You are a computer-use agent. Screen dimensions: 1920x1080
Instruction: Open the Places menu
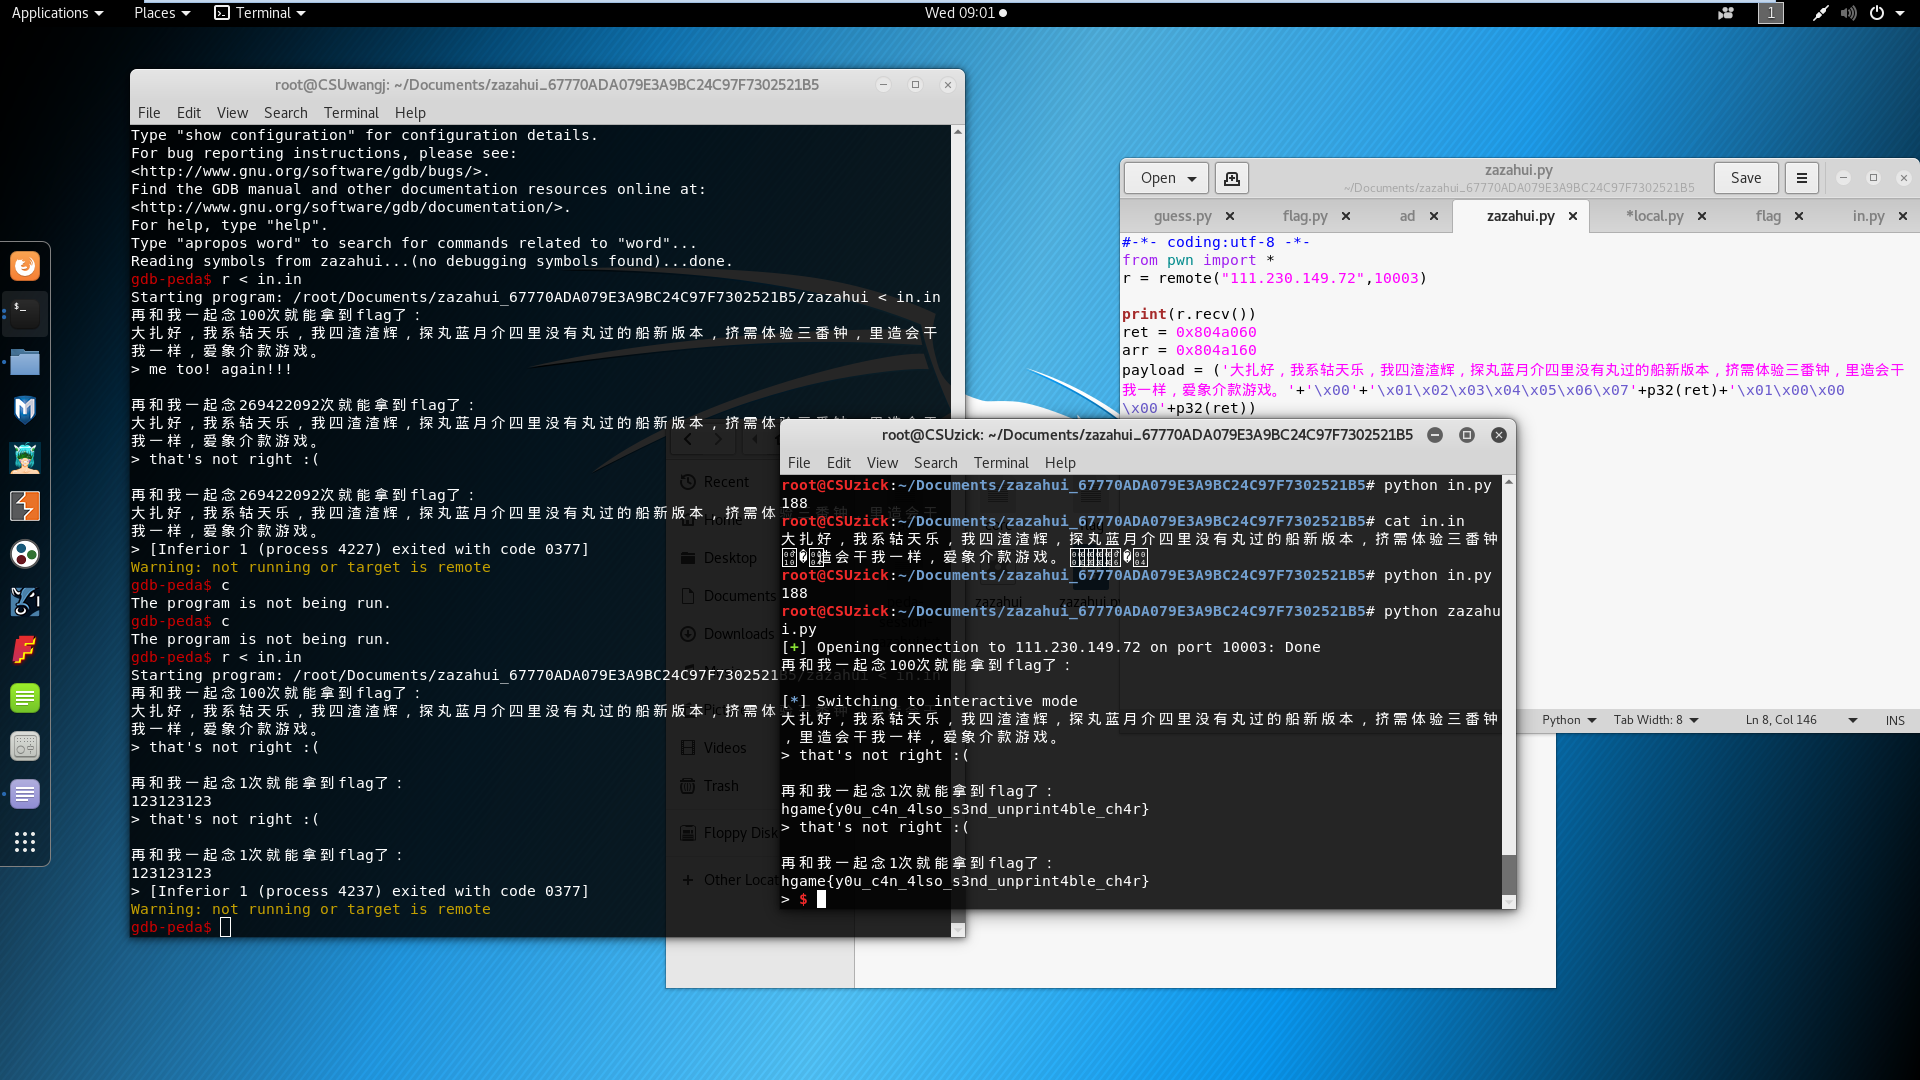pos(161,13)
